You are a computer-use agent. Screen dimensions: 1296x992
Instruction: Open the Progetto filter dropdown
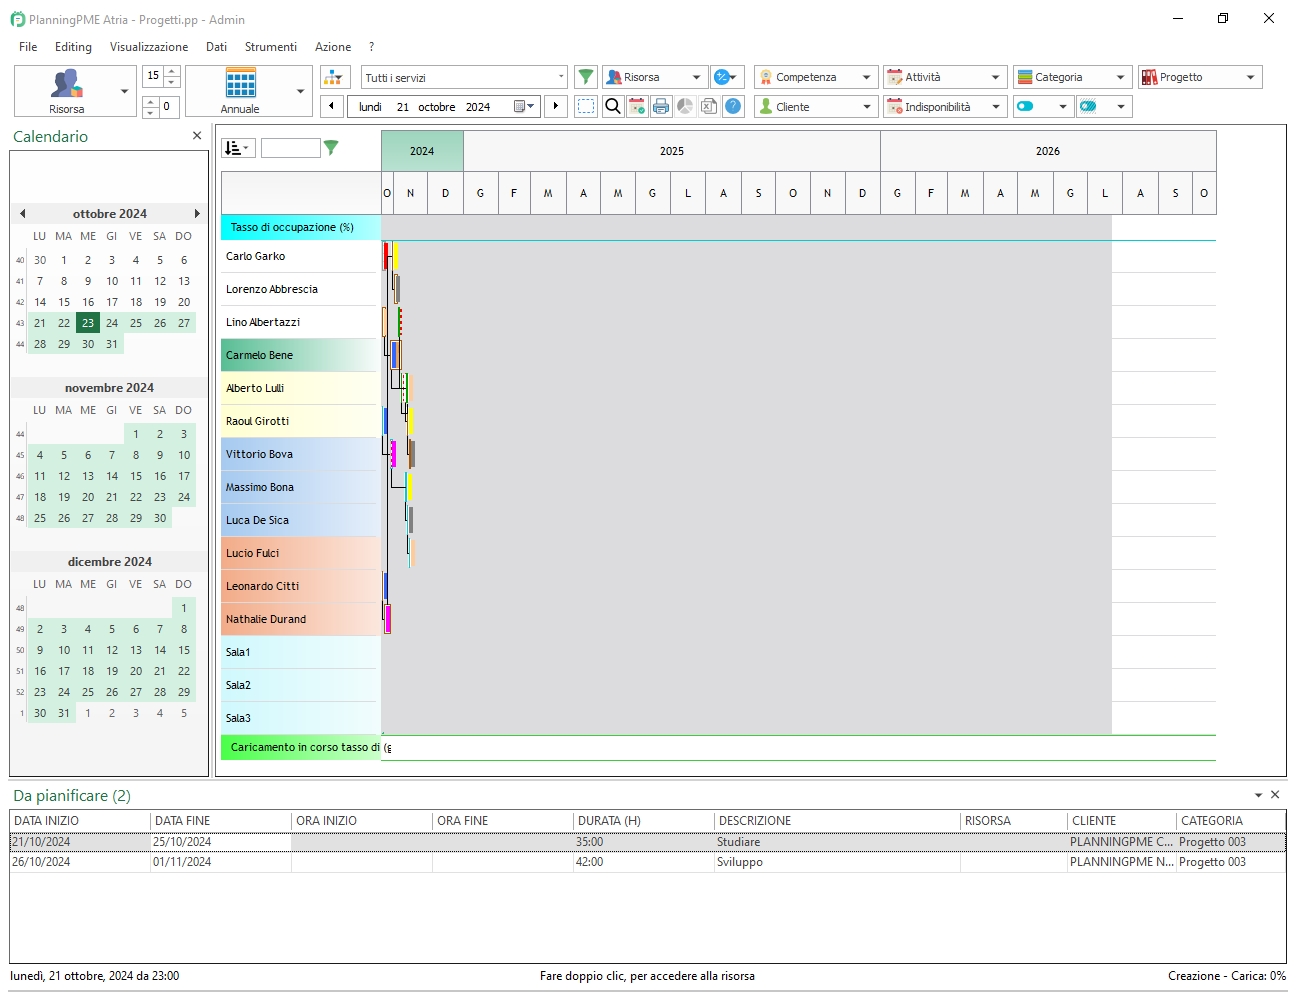coord(1200,77)
